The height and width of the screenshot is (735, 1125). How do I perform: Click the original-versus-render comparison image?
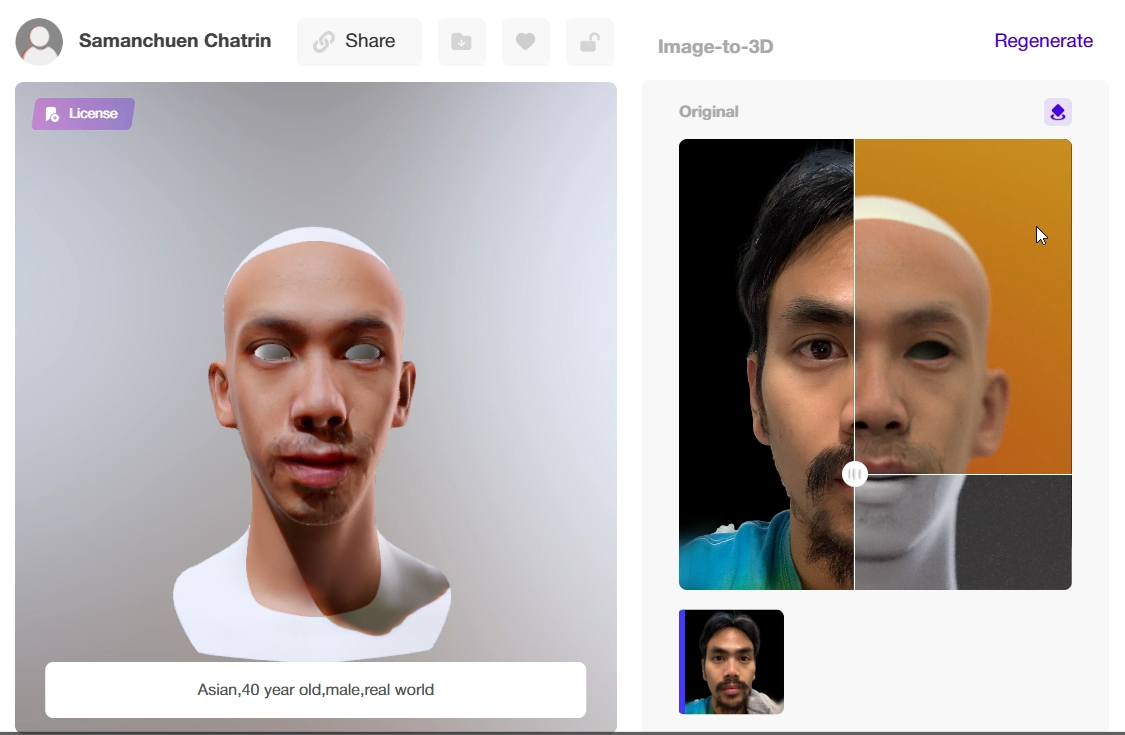[x=875, y=365]
